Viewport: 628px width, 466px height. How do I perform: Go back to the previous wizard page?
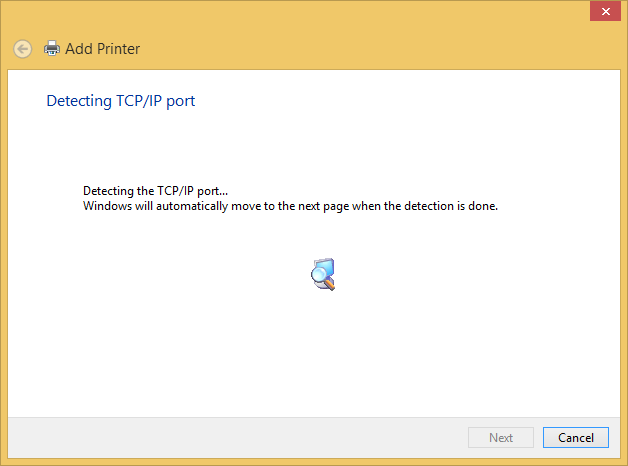(x=22, y=49)
